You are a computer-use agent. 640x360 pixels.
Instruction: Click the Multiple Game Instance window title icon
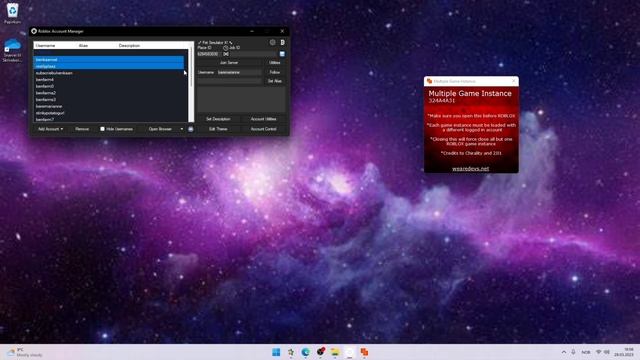click(x=429, y=81)
